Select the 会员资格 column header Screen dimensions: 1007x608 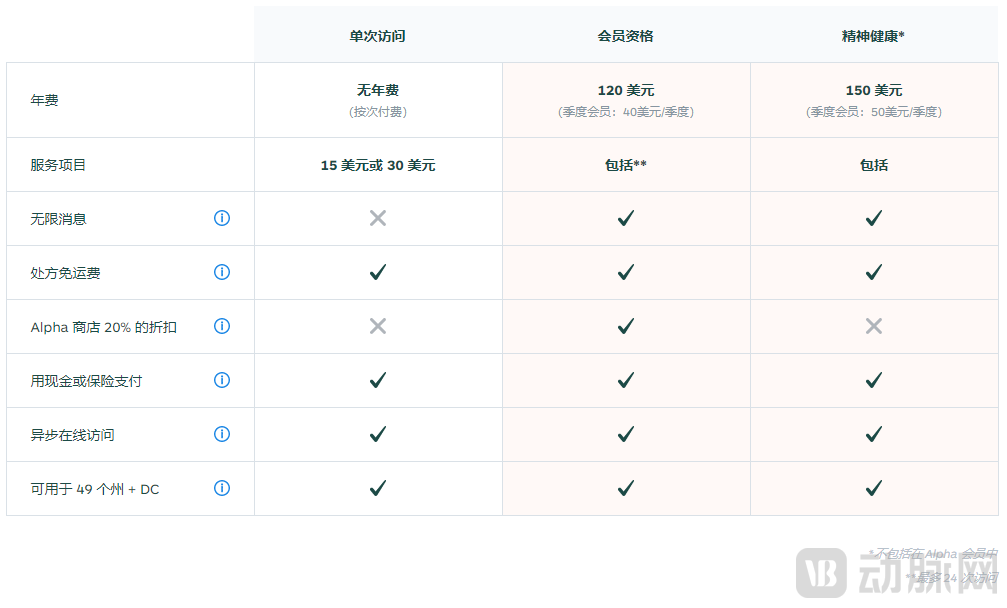626,36
